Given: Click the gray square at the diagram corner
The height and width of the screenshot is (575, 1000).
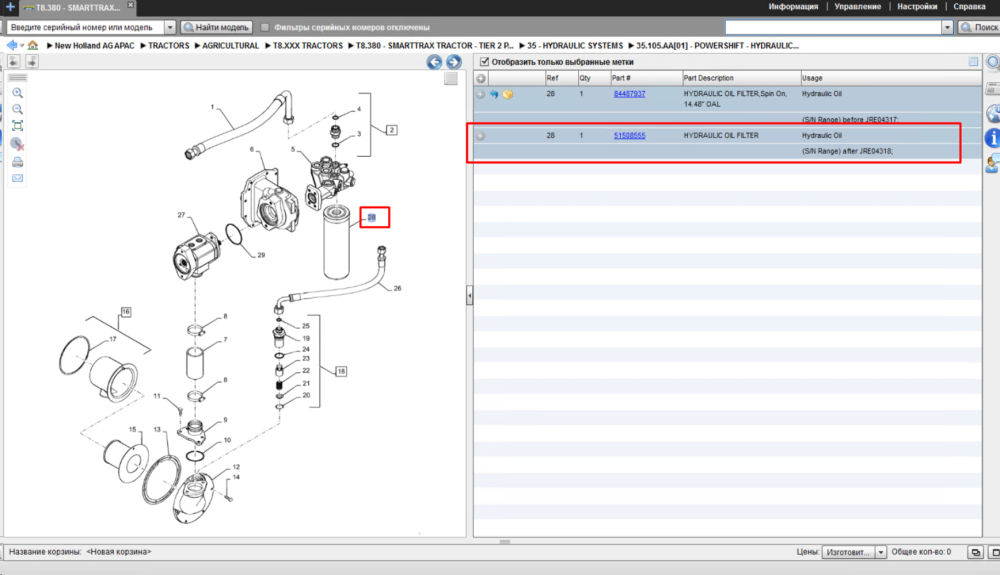Looking at the screenshot, I should (x=451, y=78).
